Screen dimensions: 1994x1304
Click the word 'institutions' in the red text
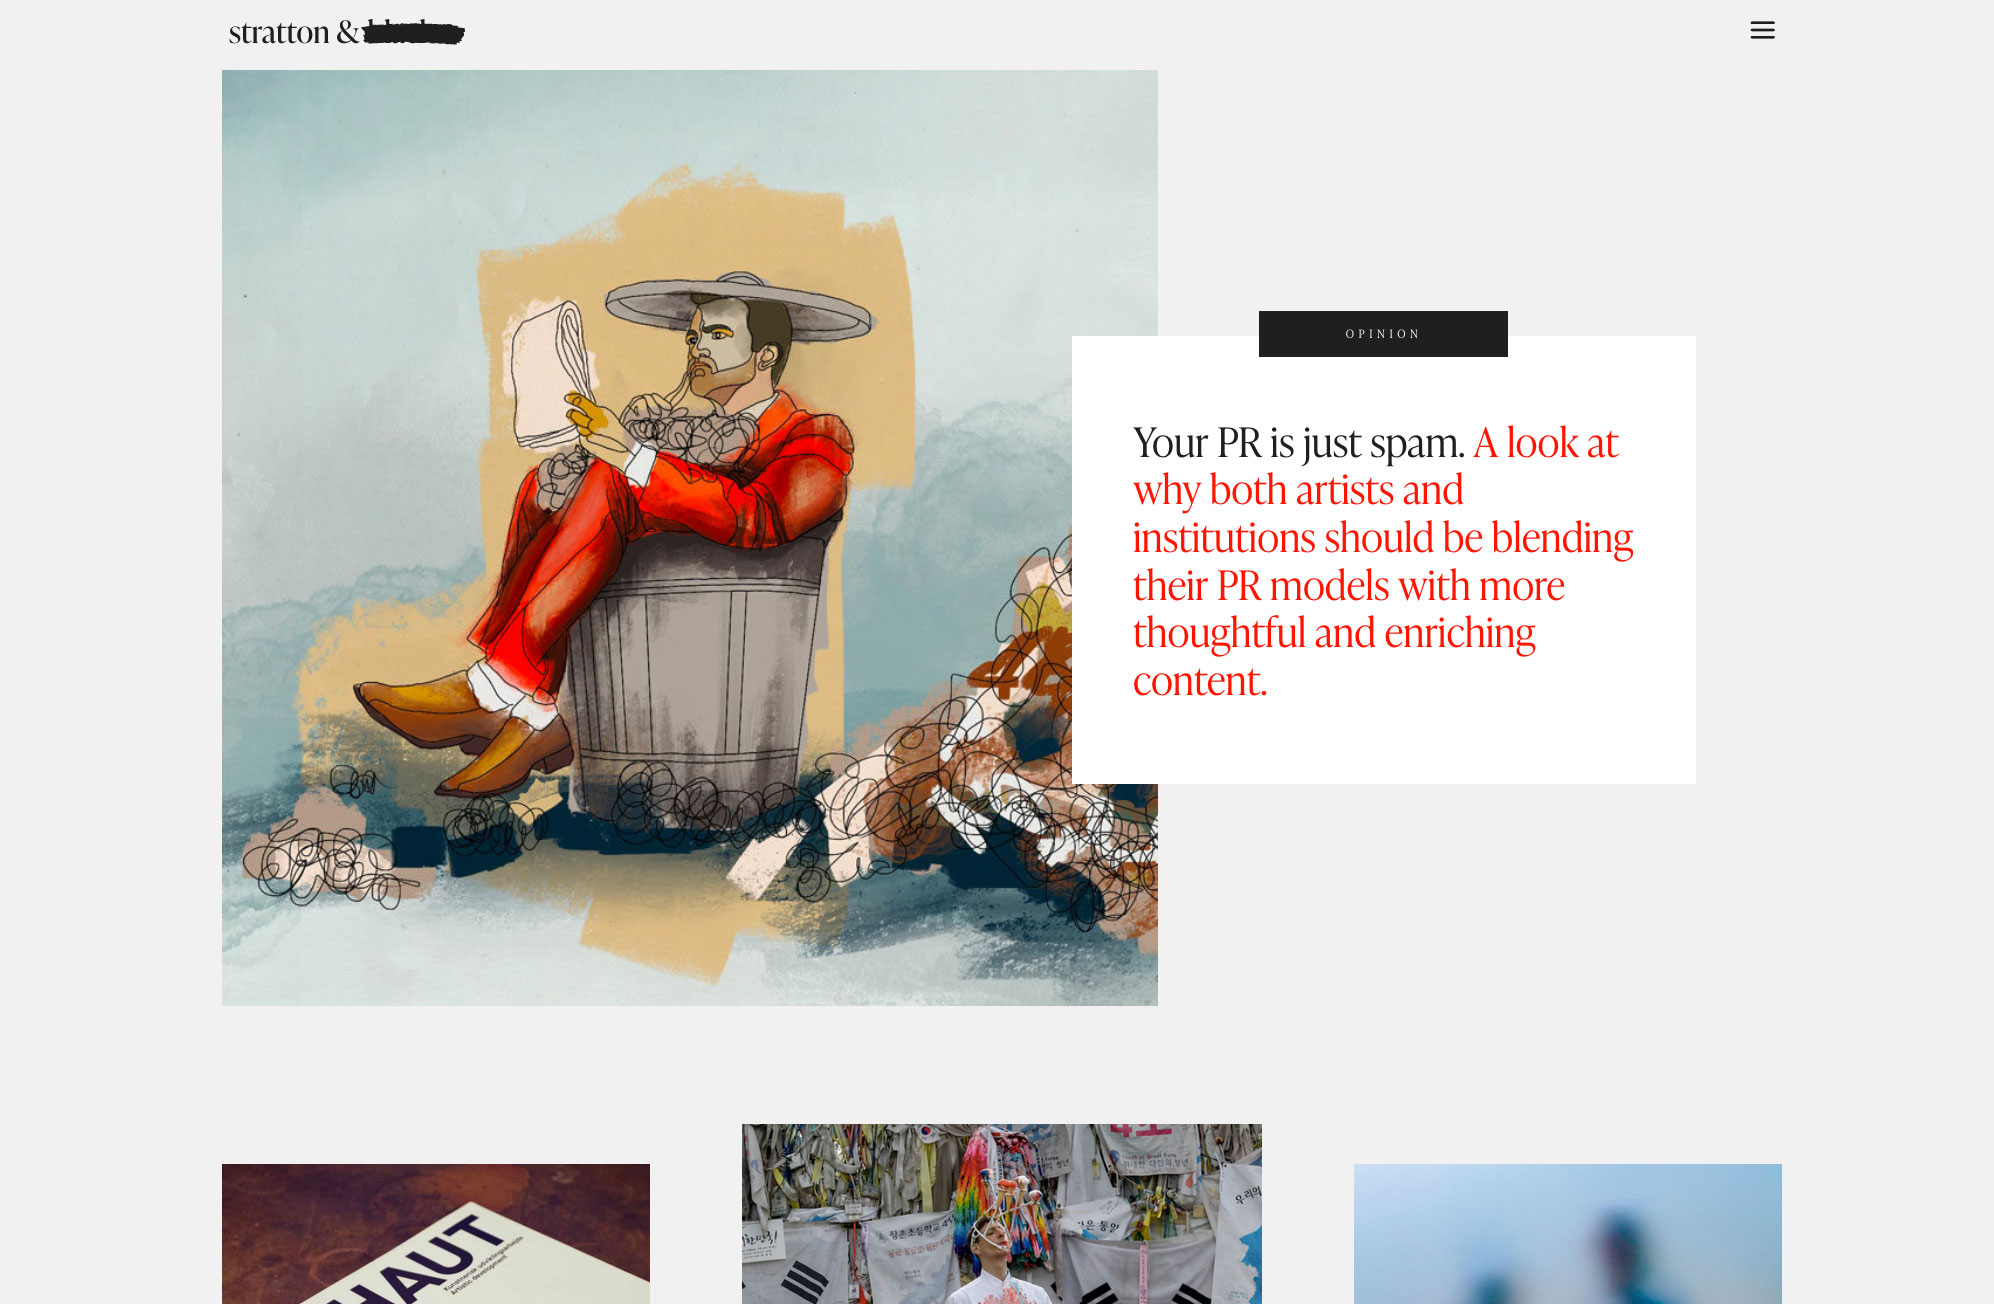click(x=1224, y=538)
